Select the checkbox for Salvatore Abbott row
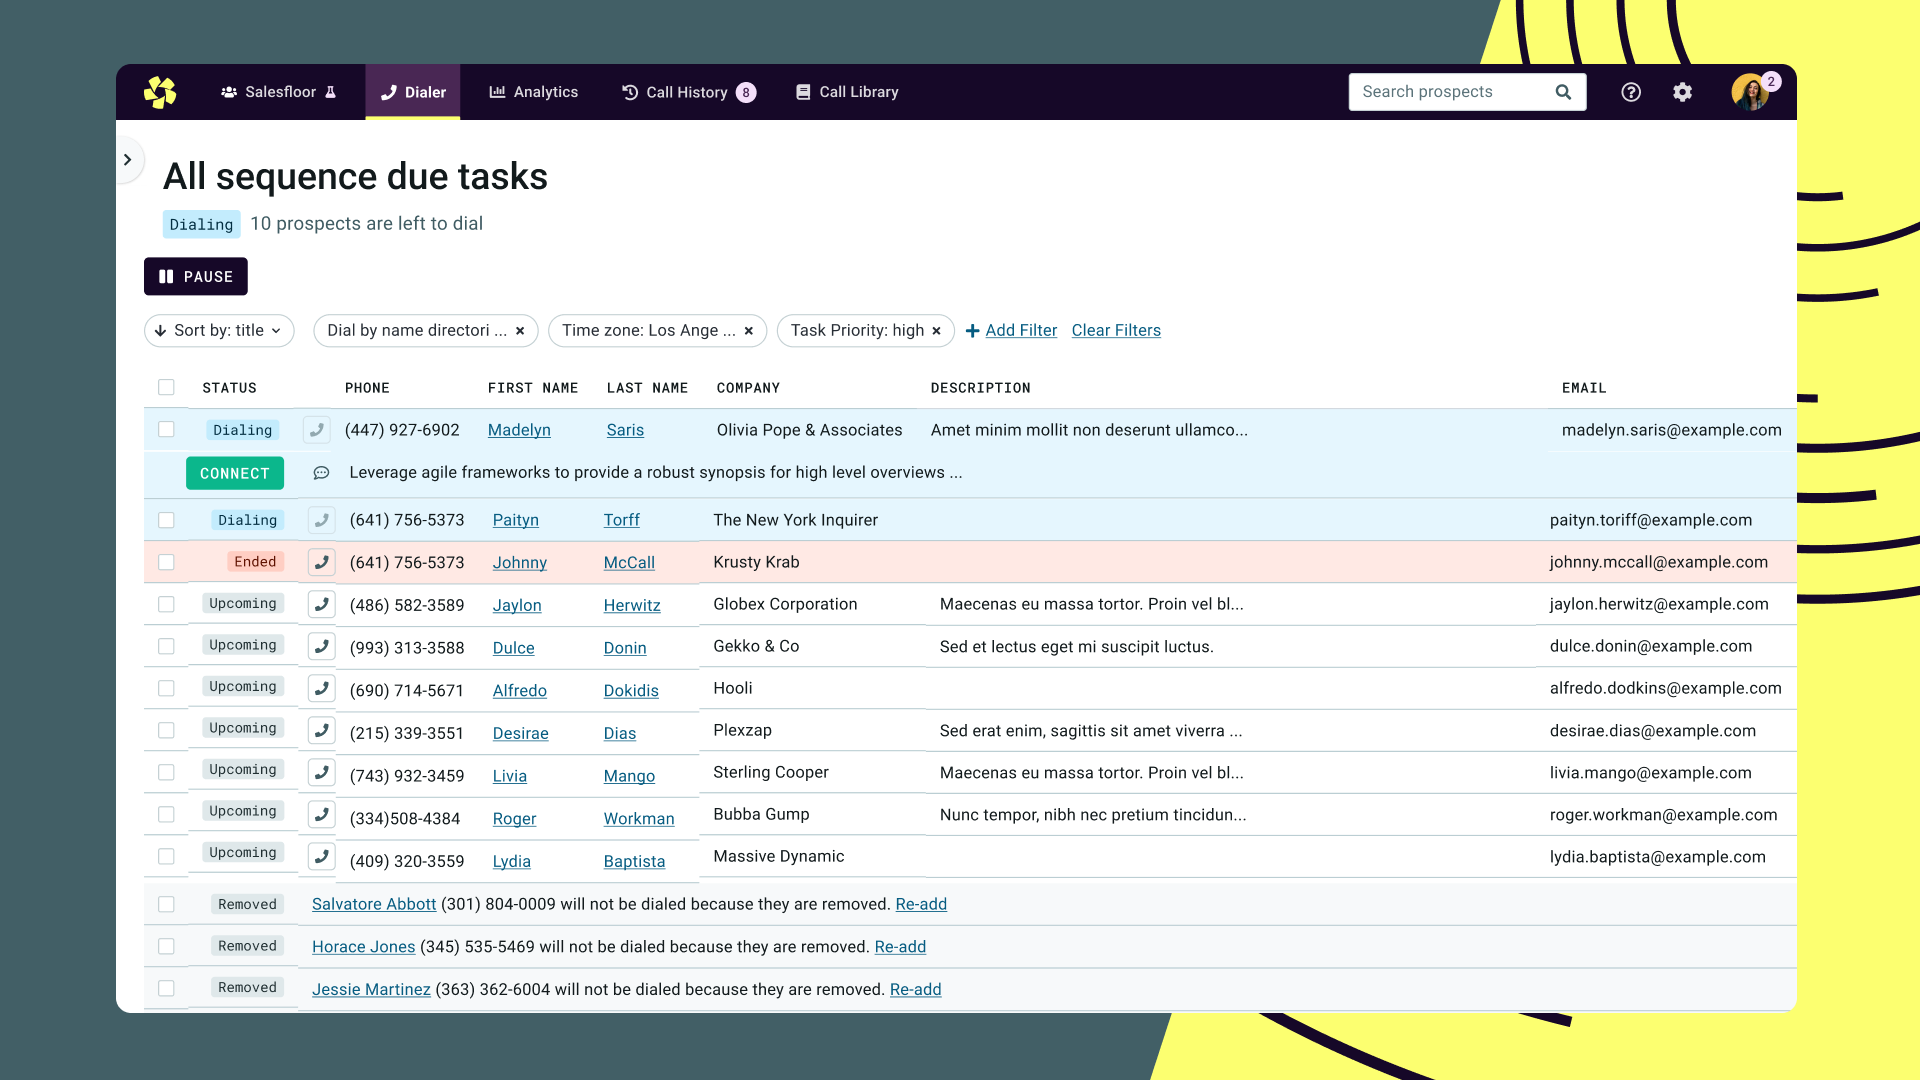The image size is (1920, 1080). coord(166,904)
